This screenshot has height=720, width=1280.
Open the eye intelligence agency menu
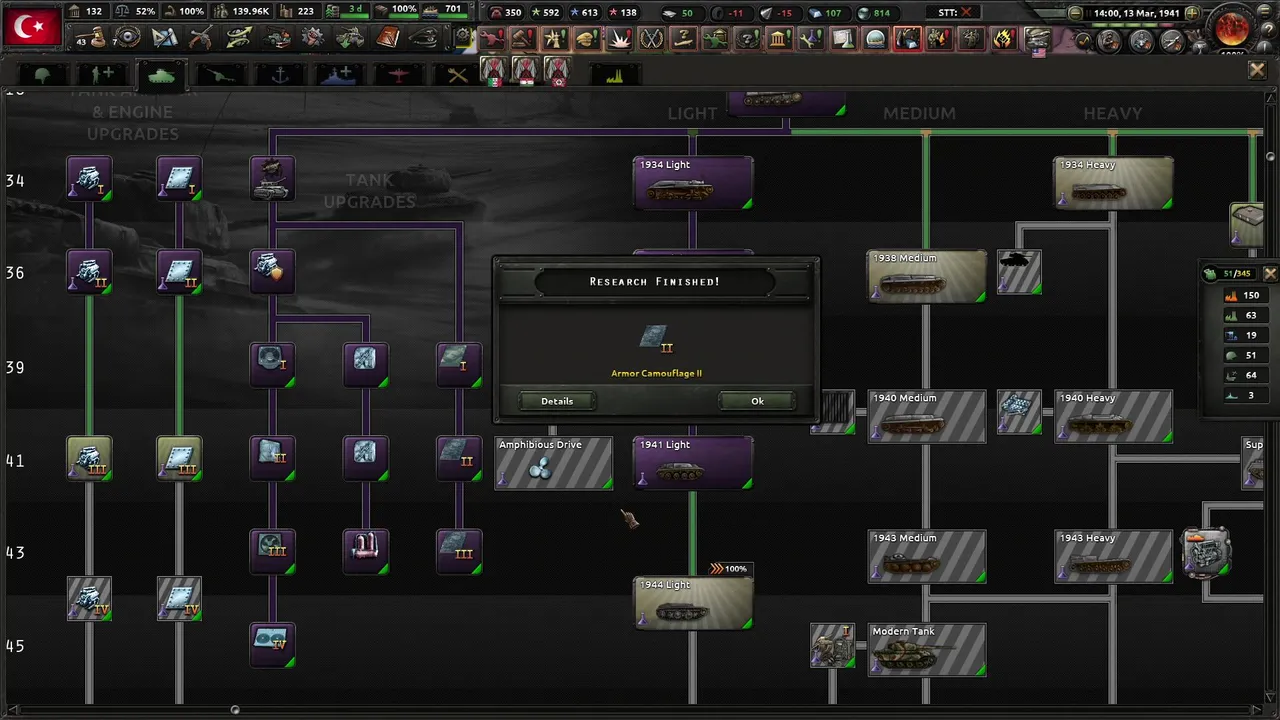click(x=127, y=39)
